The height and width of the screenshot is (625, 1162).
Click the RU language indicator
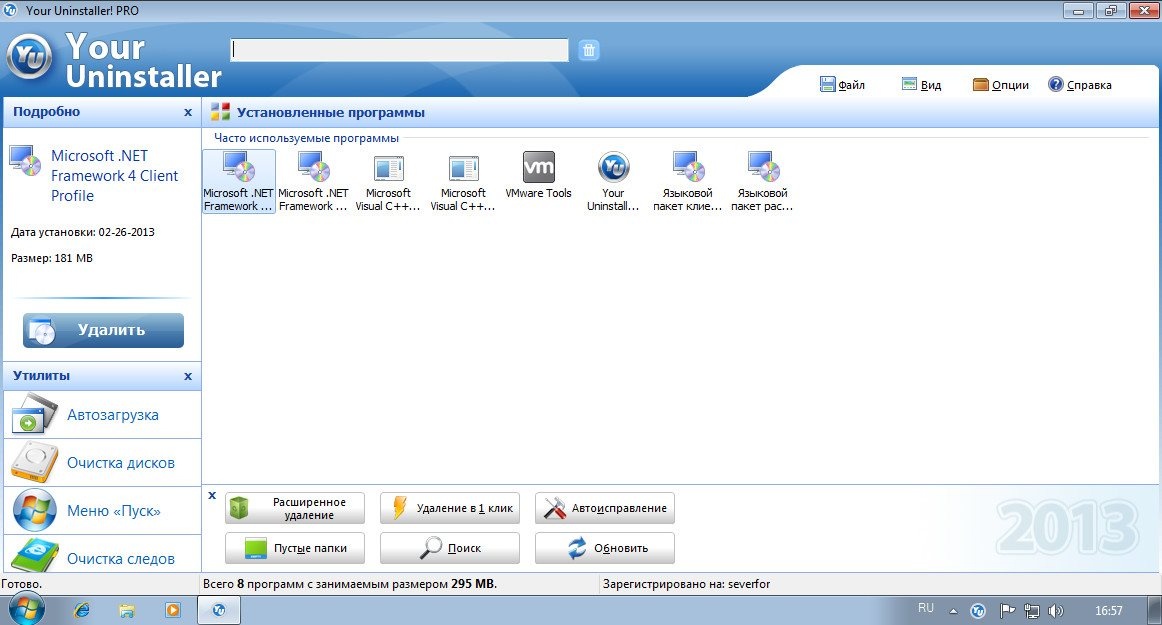click(926, 608)
